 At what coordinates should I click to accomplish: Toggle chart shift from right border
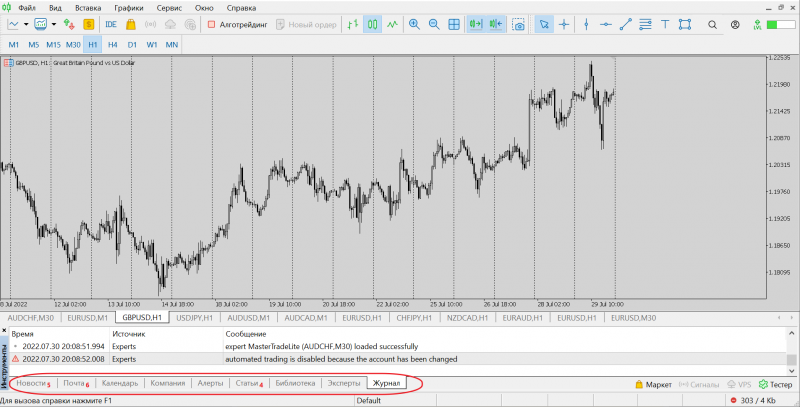[x=495, y=24]
